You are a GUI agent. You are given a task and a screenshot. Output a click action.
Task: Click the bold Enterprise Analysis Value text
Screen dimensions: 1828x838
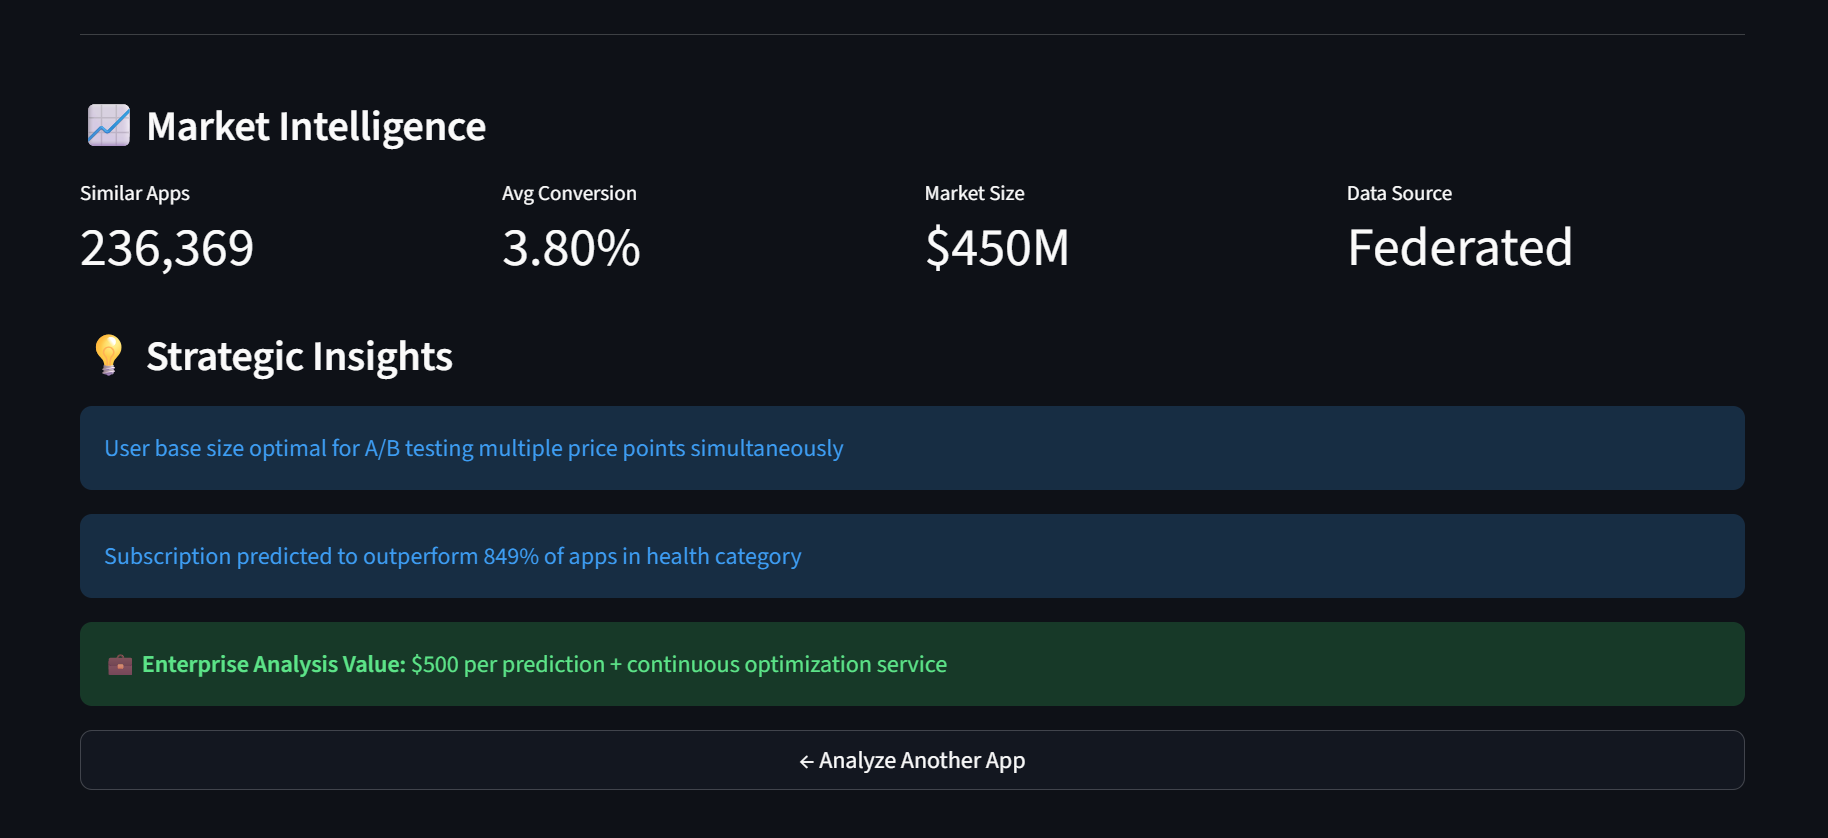(274, 665)
